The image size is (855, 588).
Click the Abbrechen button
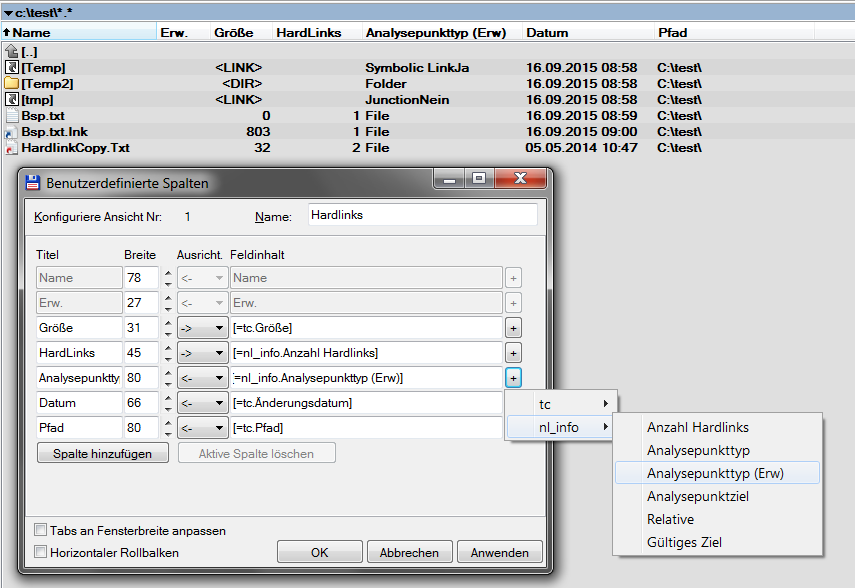coord(409,552)
